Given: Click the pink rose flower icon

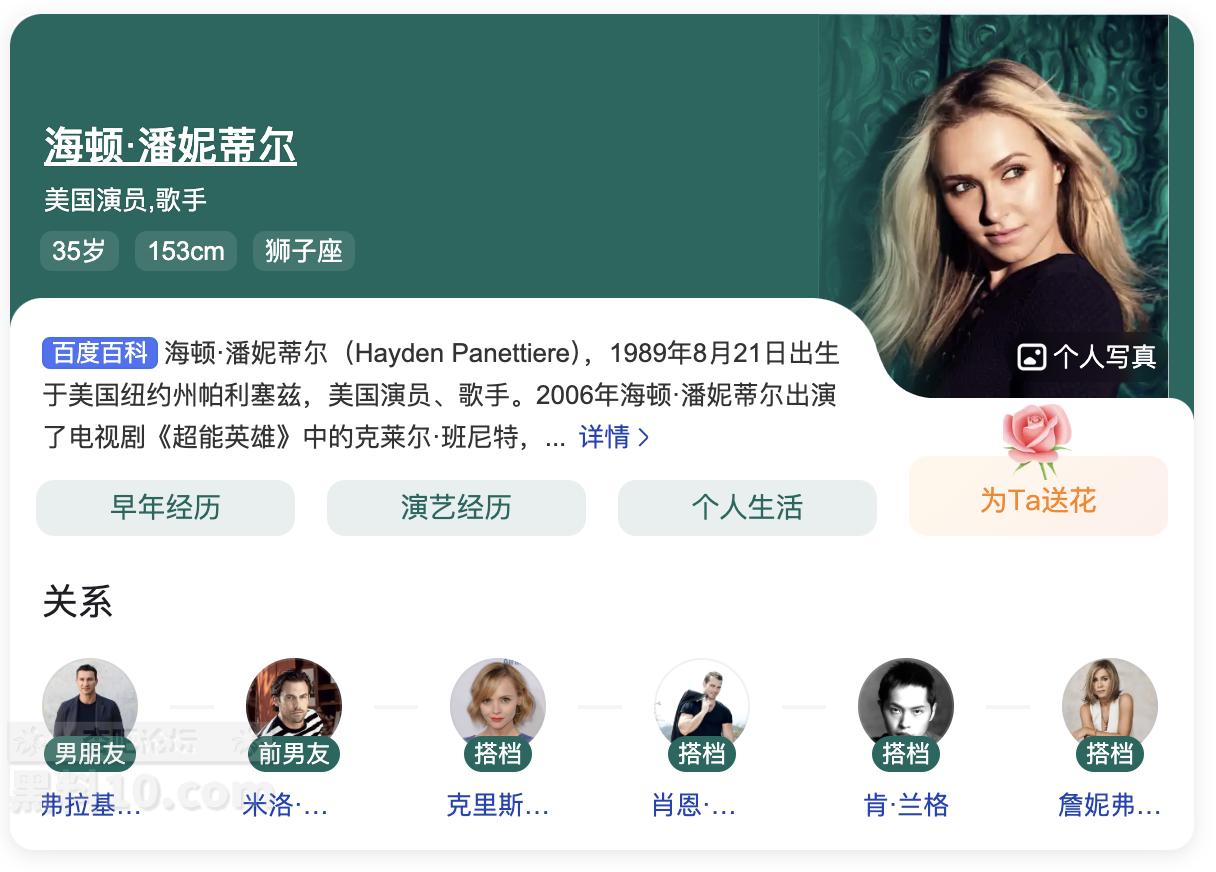Looking at the screenshot, I should (x=1038, y=439).
